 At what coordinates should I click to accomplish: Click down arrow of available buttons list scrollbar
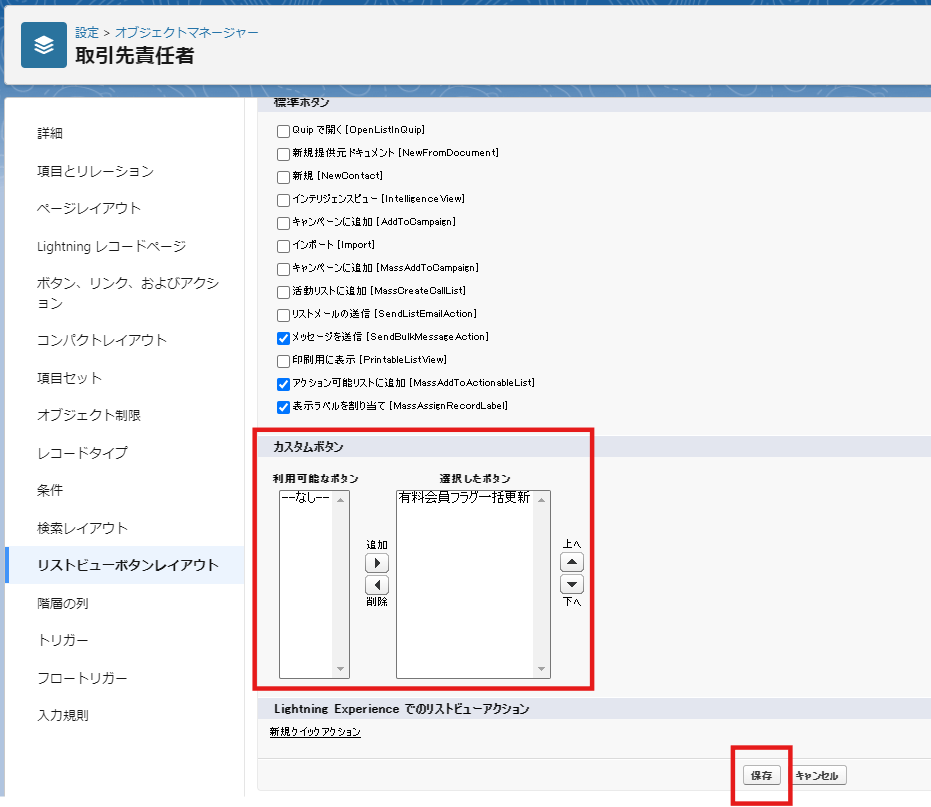340,669
